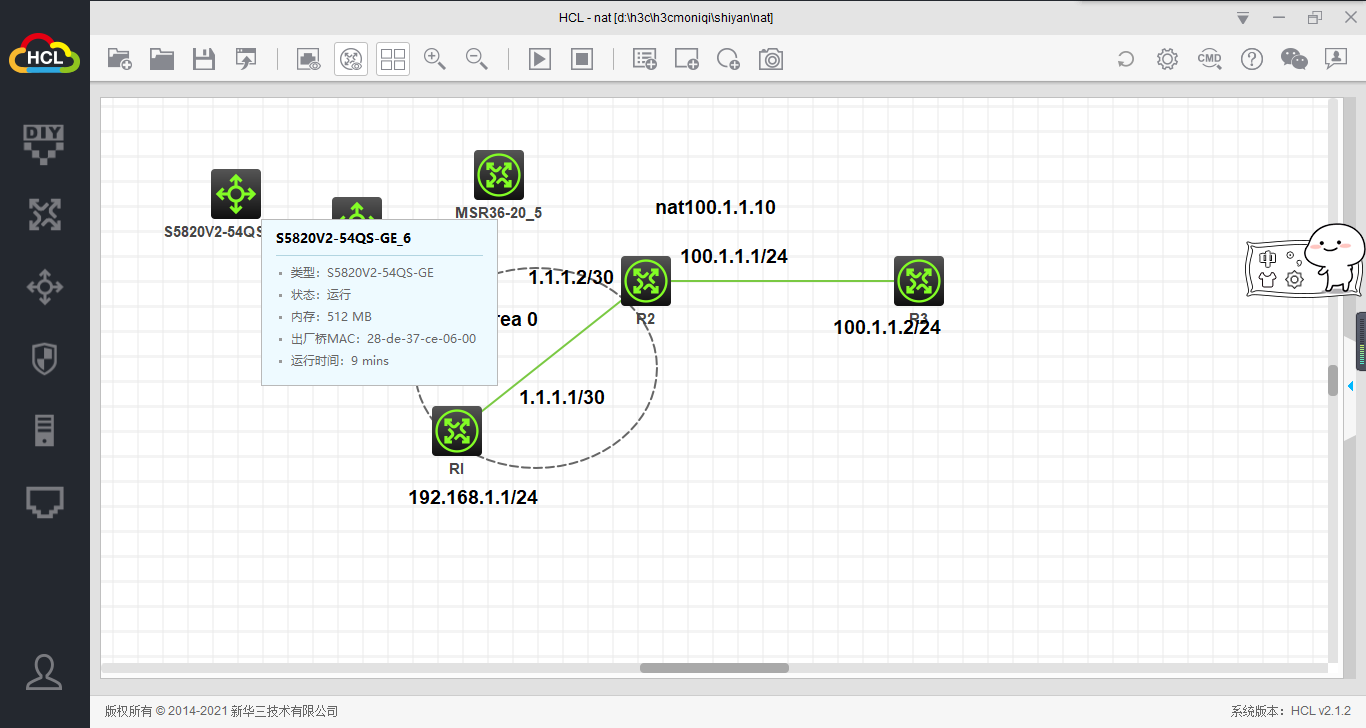Open the CMD command lookup tool
This screenshot has height=728, width=1366.
(1210, 59)
